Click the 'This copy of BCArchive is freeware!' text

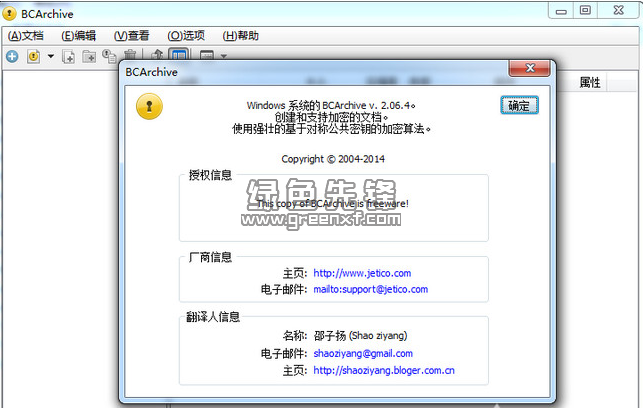point(332,203)
